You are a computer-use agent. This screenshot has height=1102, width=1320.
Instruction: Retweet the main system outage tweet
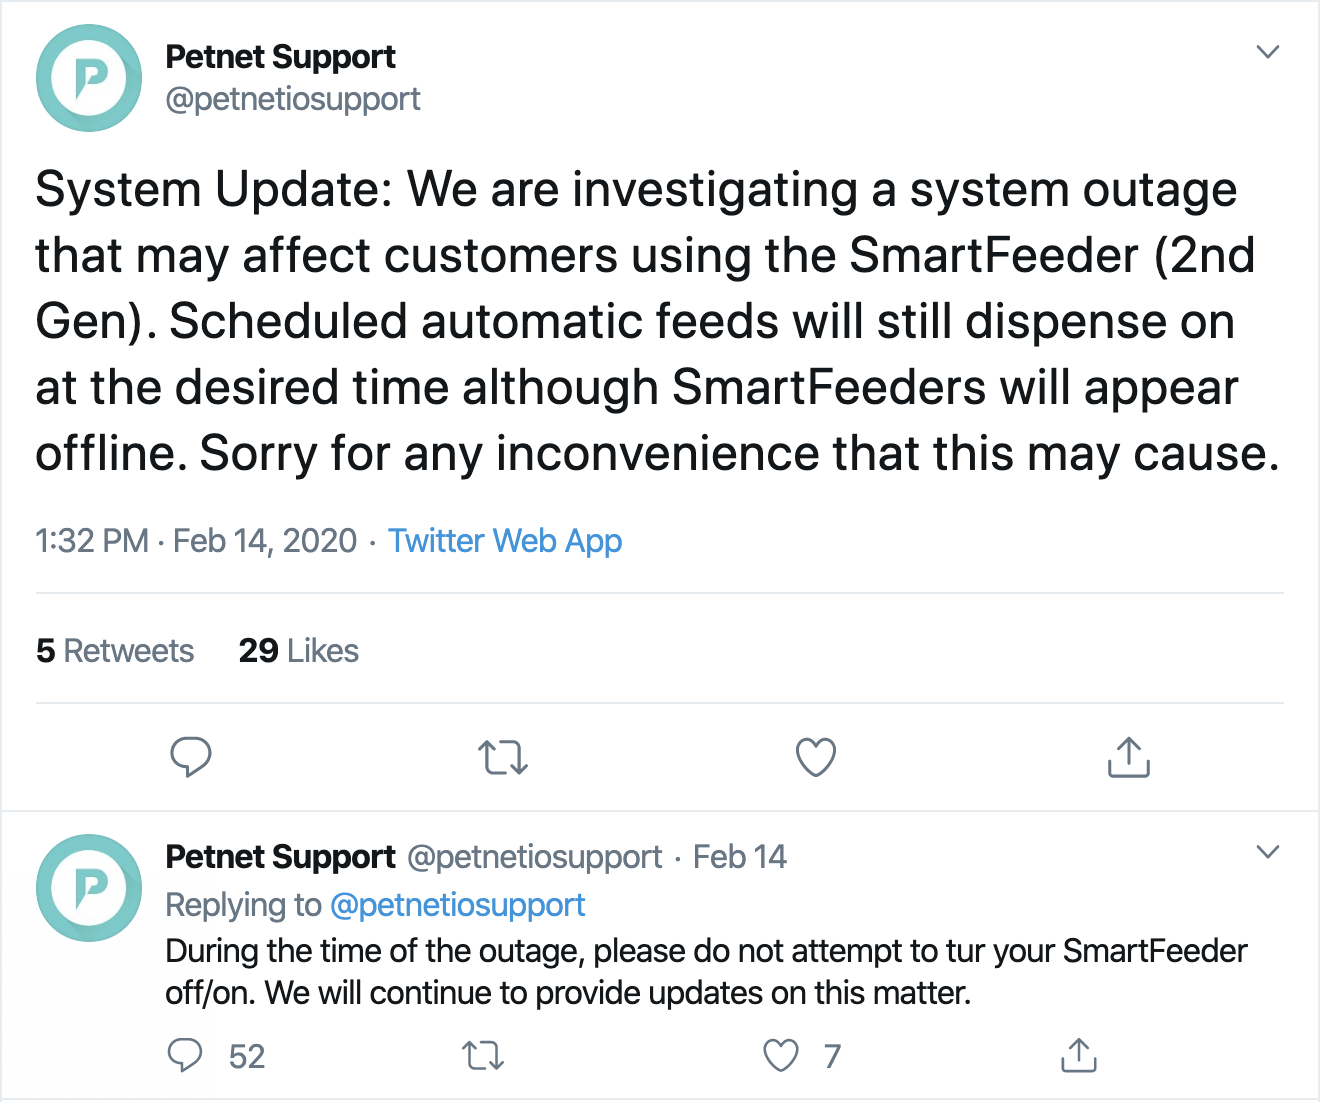(x=503, y=758)
